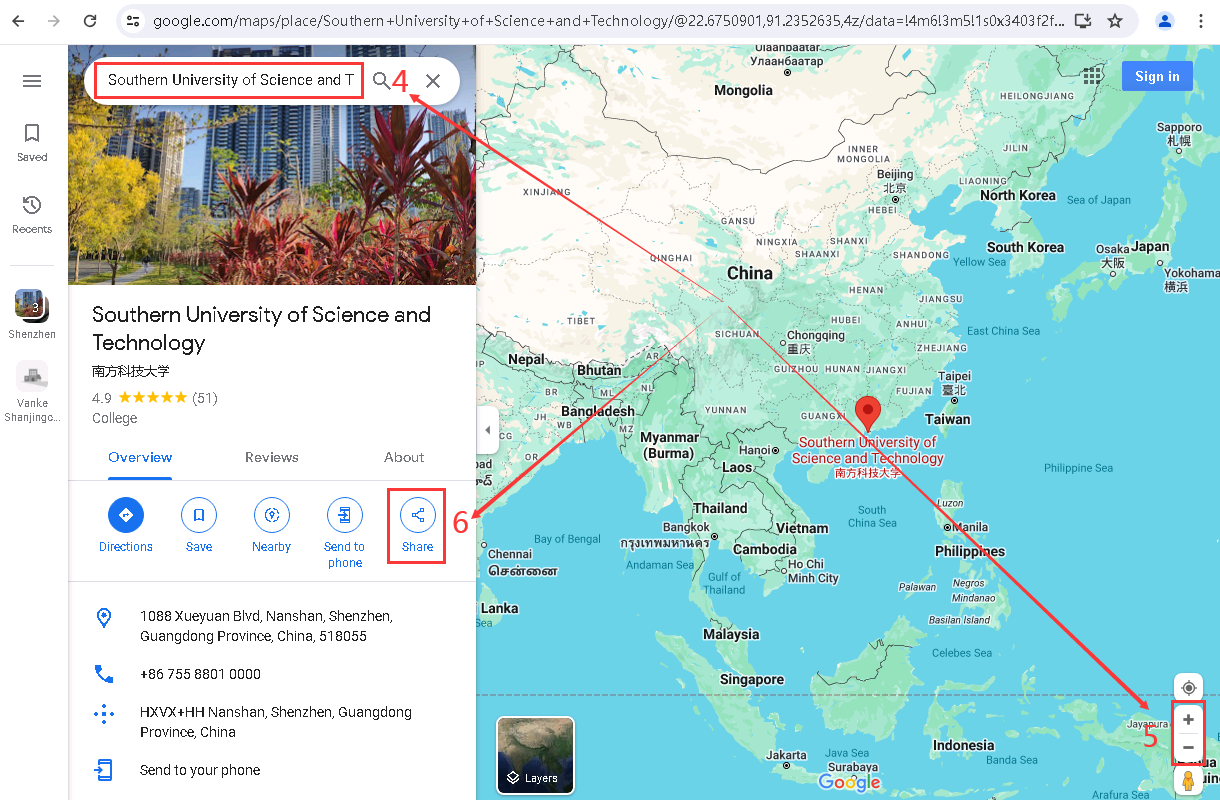Open the Google apps grid
The height and width of the screenshot is (800, 1220).
[1092, 76]
